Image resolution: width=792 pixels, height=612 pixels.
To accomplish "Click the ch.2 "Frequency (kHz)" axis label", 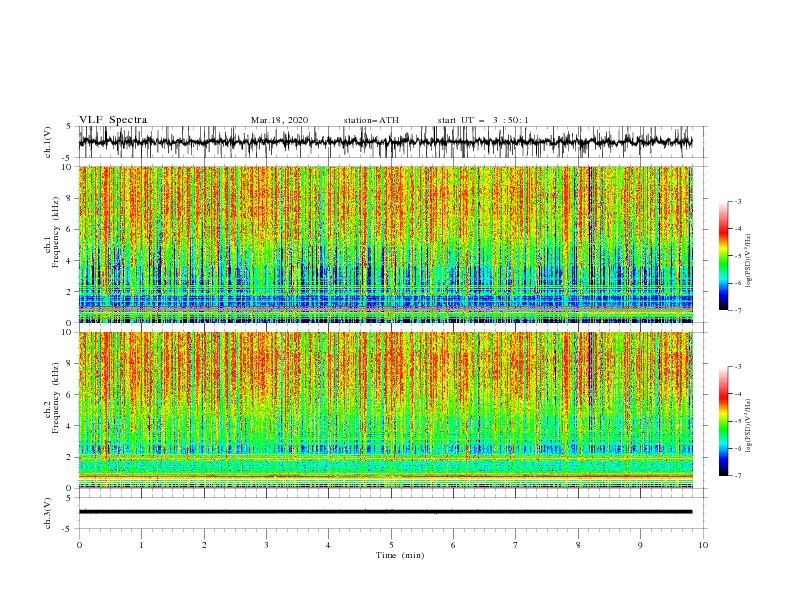I will pyautogui.click(x=55, y=396).
